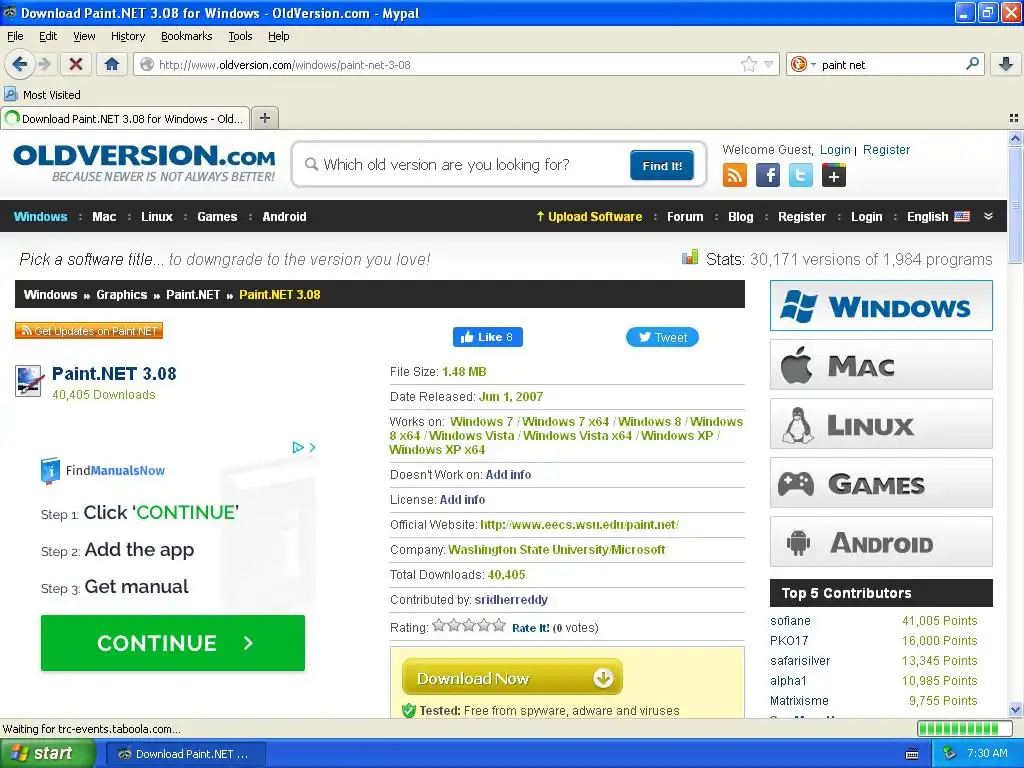The height and width of the screenshot is (768, 1024).
Task: Open the official website eecs.wsu.edu link
Action: [x=579, y=524]
